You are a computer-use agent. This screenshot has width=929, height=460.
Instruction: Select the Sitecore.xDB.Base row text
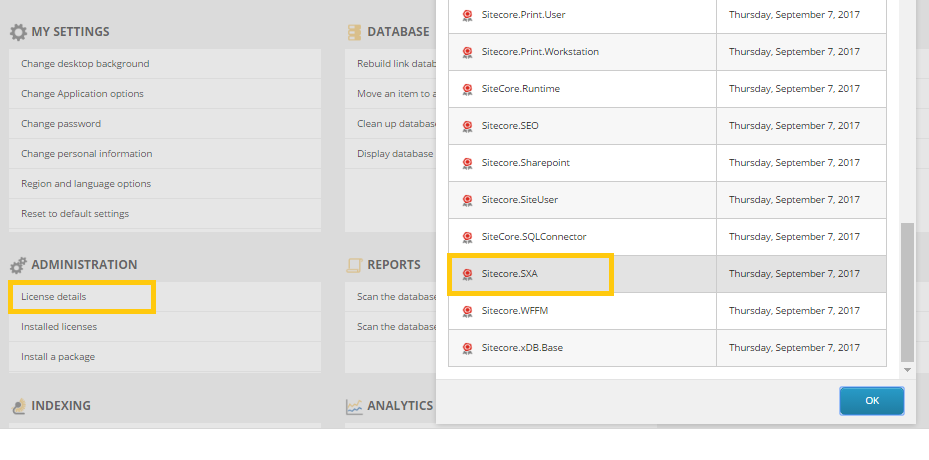(x=522, y=347)
